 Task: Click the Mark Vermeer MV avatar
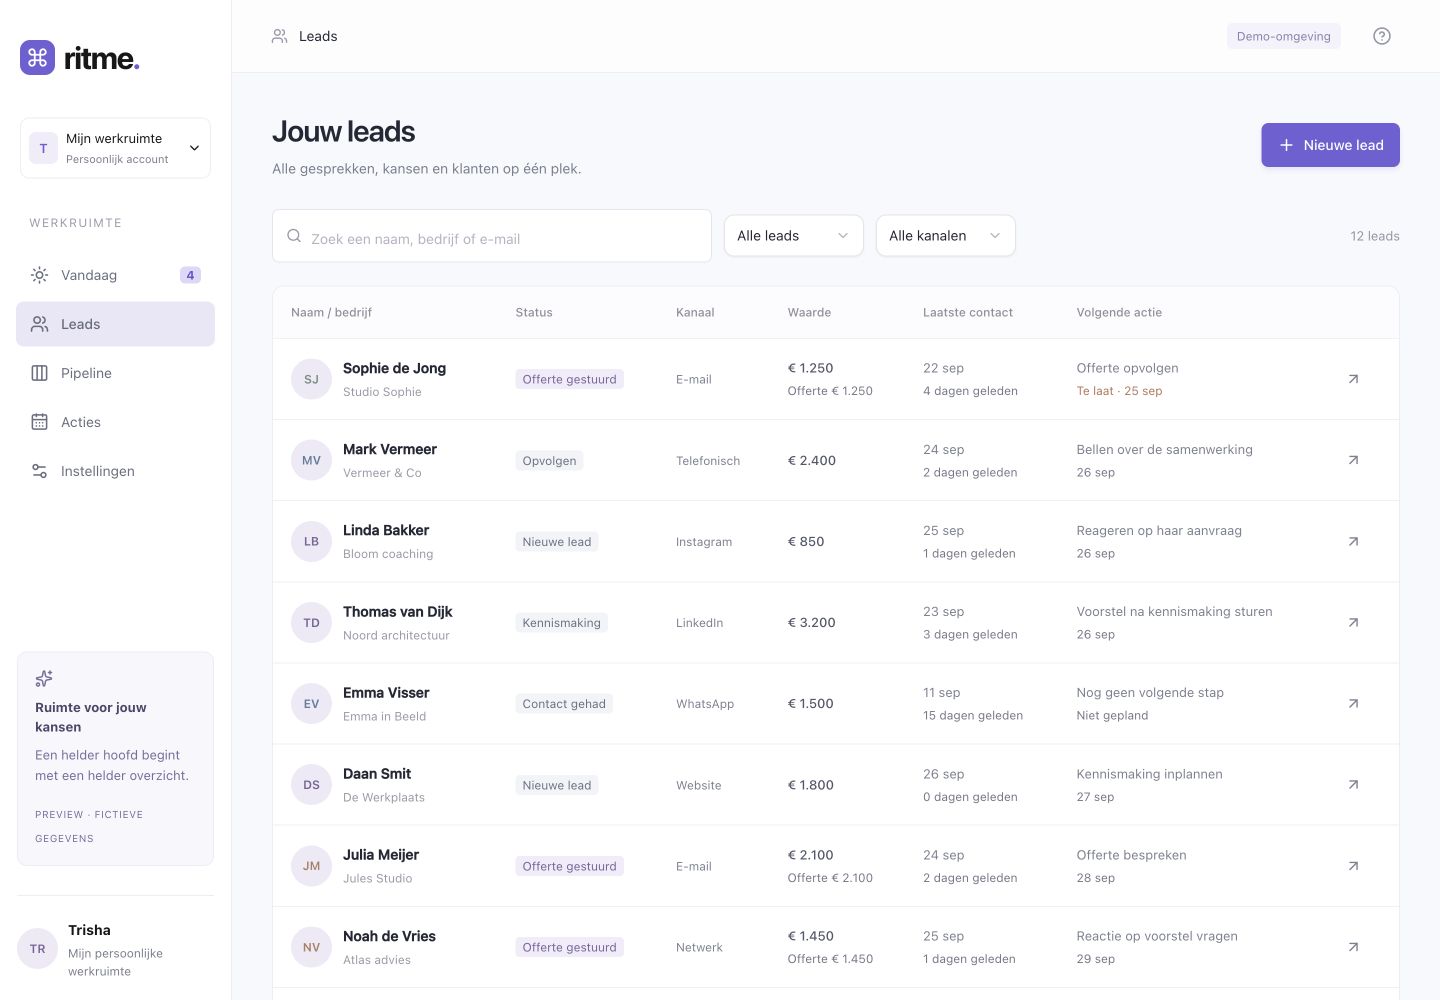311,460
